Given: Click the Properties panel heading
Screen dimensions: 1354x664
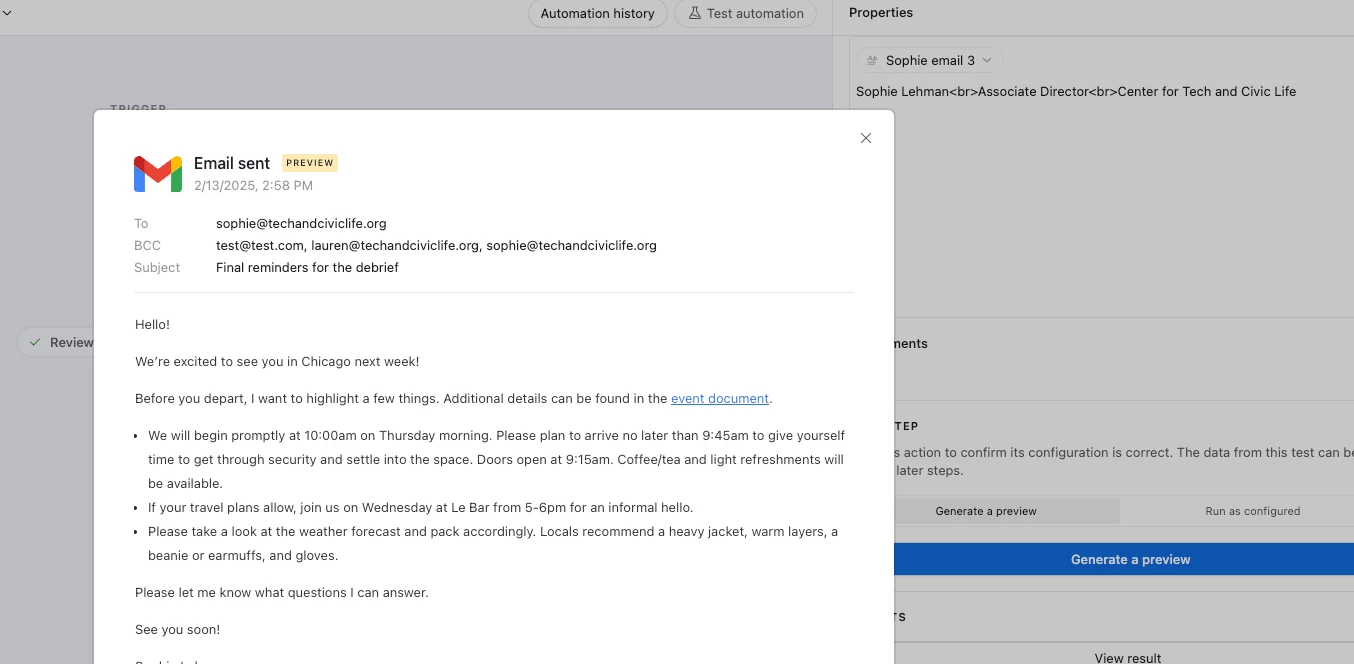Looking at the screenshot, I should (880, 13).
